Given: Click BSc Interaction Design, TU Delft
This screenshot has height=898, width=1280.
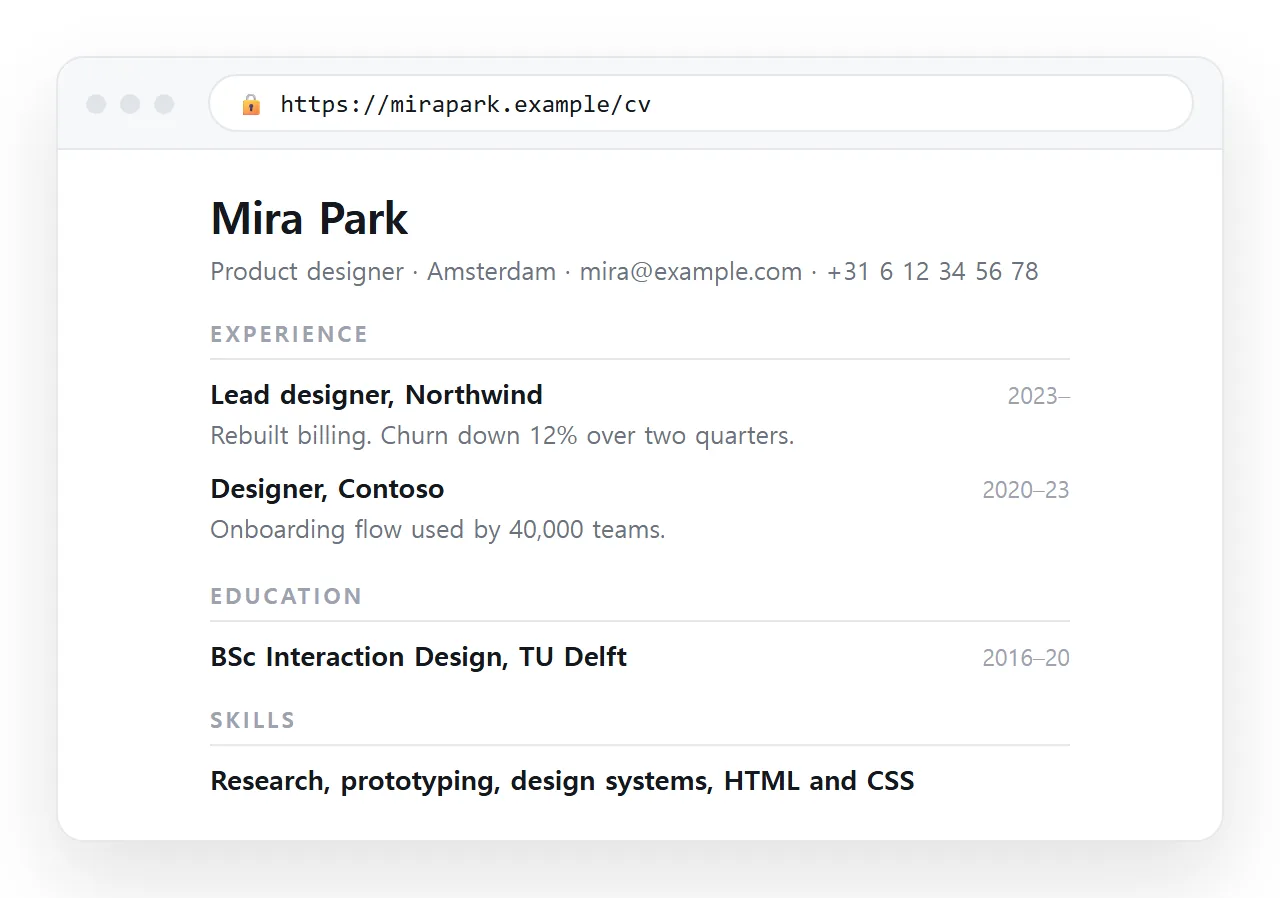Looking at the screenshot, I should click(418, 657).
